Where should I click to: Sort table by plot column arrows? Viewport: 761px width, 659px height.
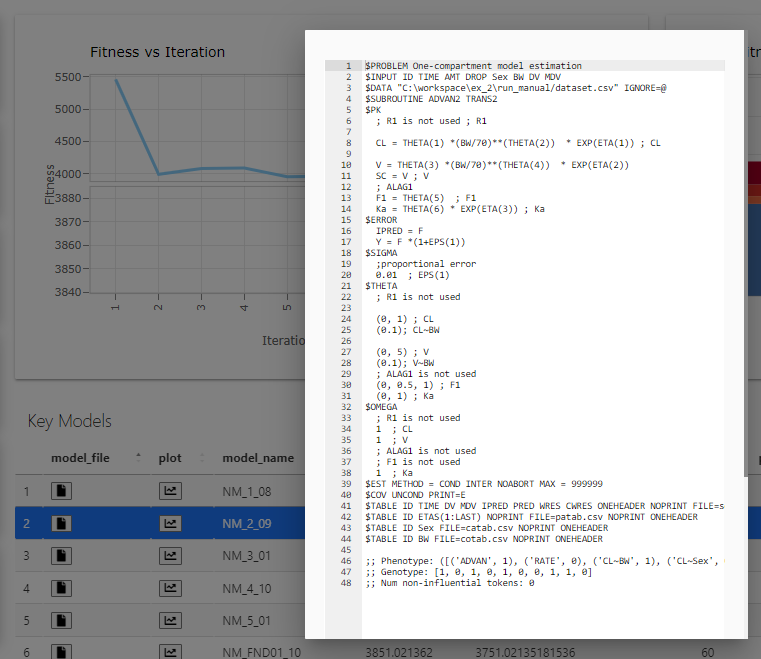[202, 457]
